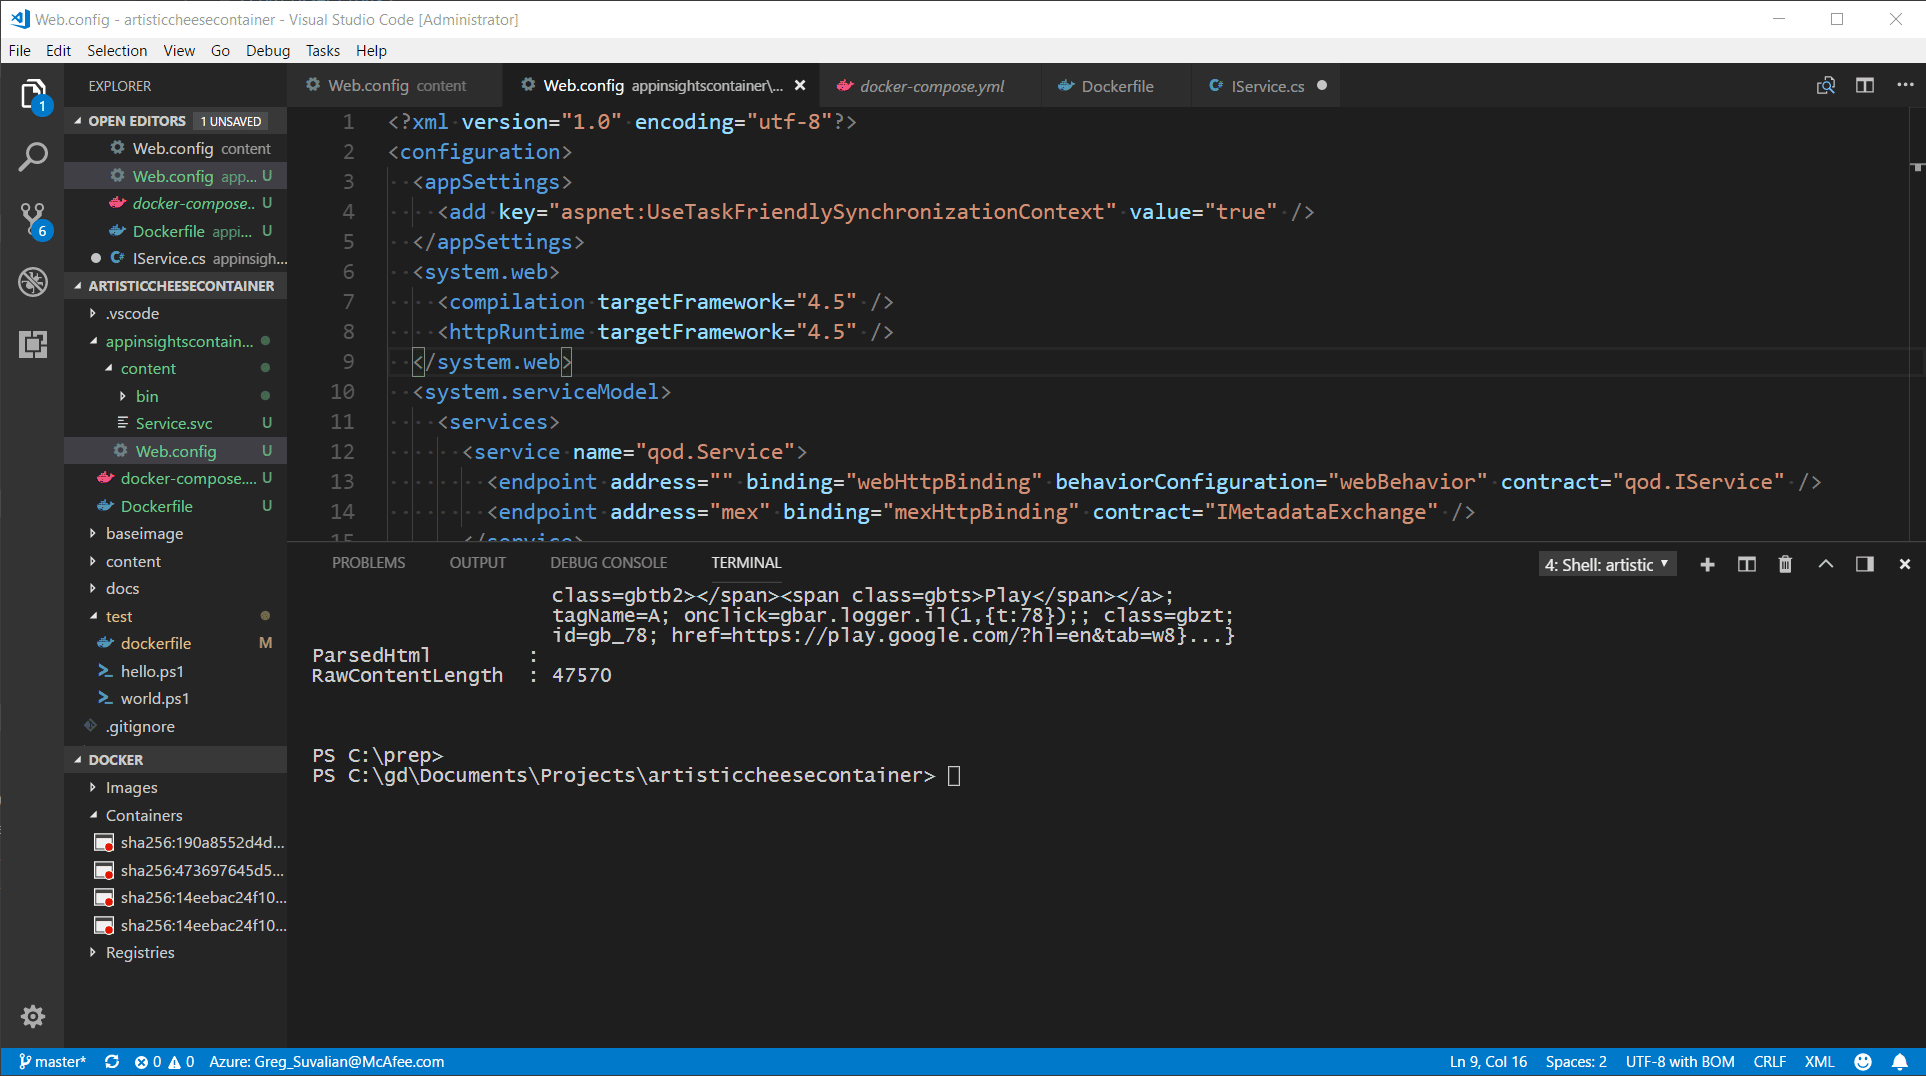Viewport: 1926px width, 1076px height.
Task: Click the Azure Greg_Suvalian account status item
Action: click(327, 1062)
